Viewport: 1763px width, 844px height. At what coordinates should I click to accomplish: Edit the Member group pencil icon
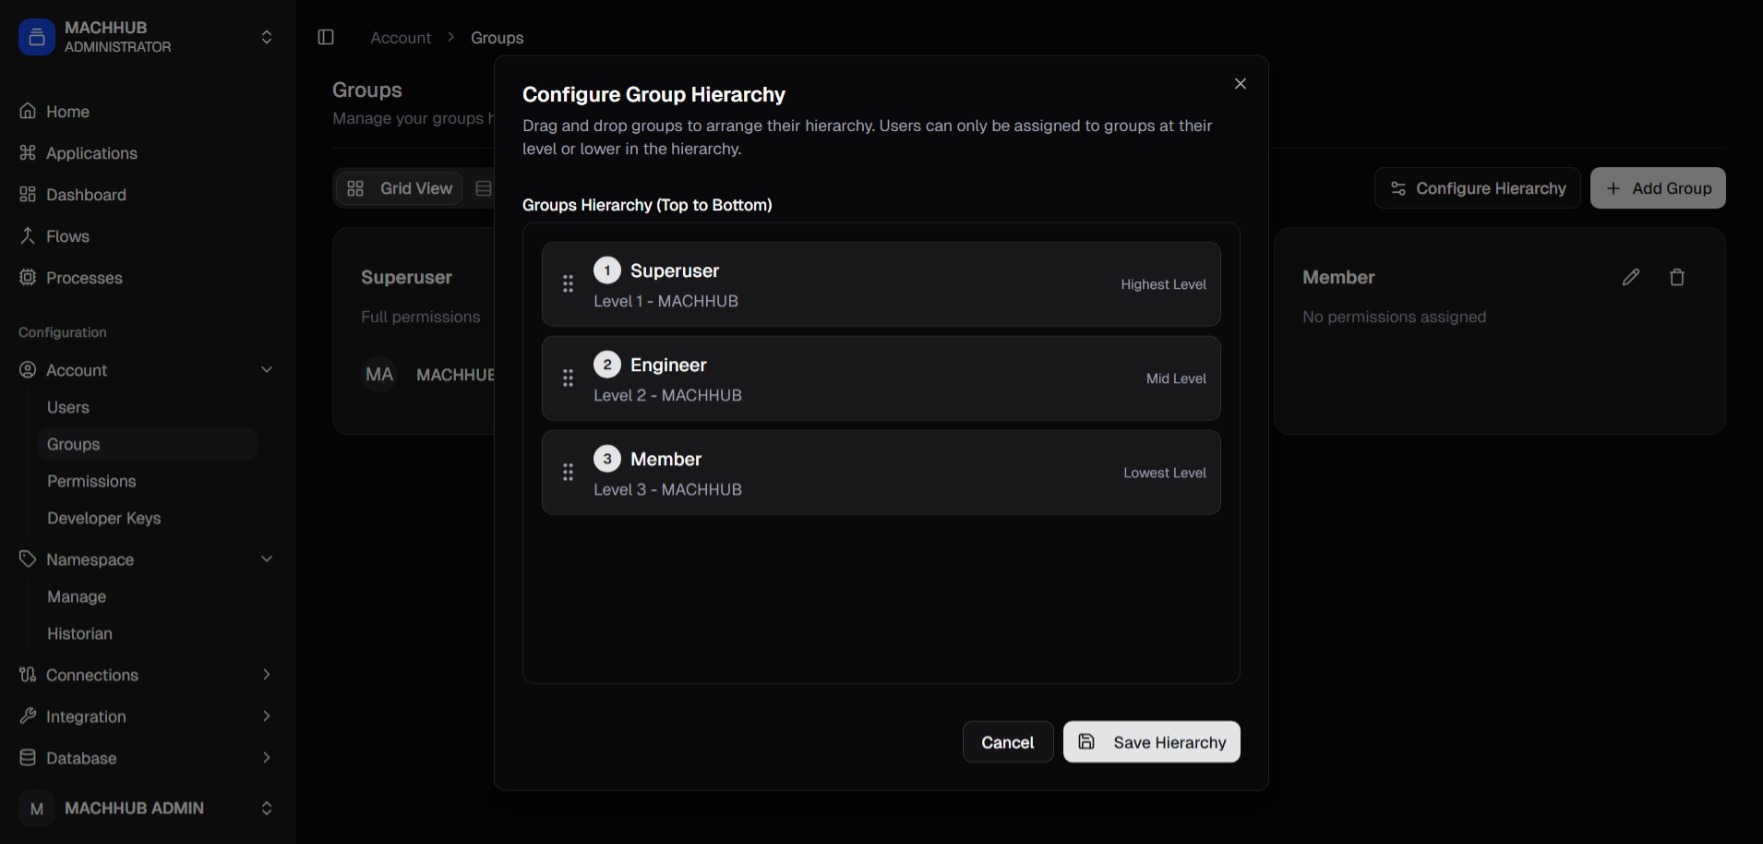(1631, 277)
